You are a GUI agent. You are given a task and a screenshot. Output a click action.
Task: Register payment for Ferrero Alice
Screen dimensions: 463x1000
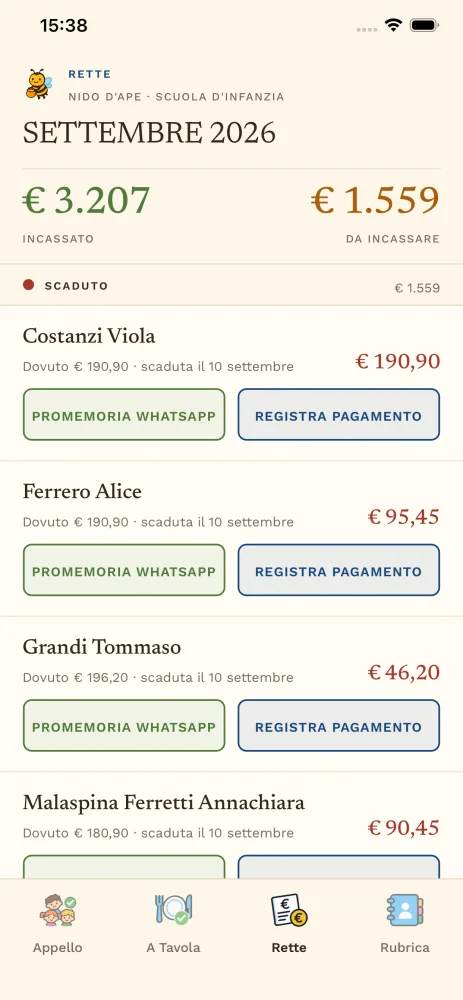(x=339, y=570)
